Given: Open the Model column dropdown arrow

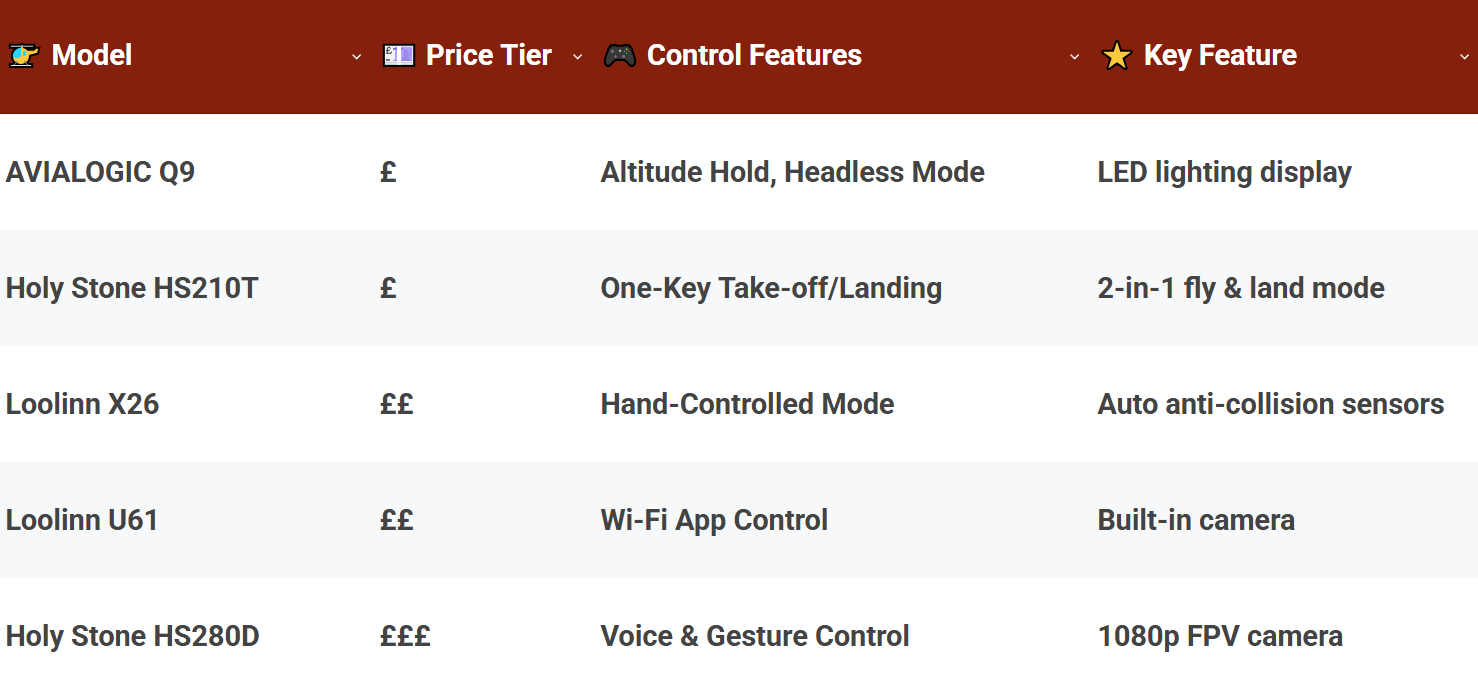Looking at the screenshot, I should pyautogui.click(x=357, y=57).
